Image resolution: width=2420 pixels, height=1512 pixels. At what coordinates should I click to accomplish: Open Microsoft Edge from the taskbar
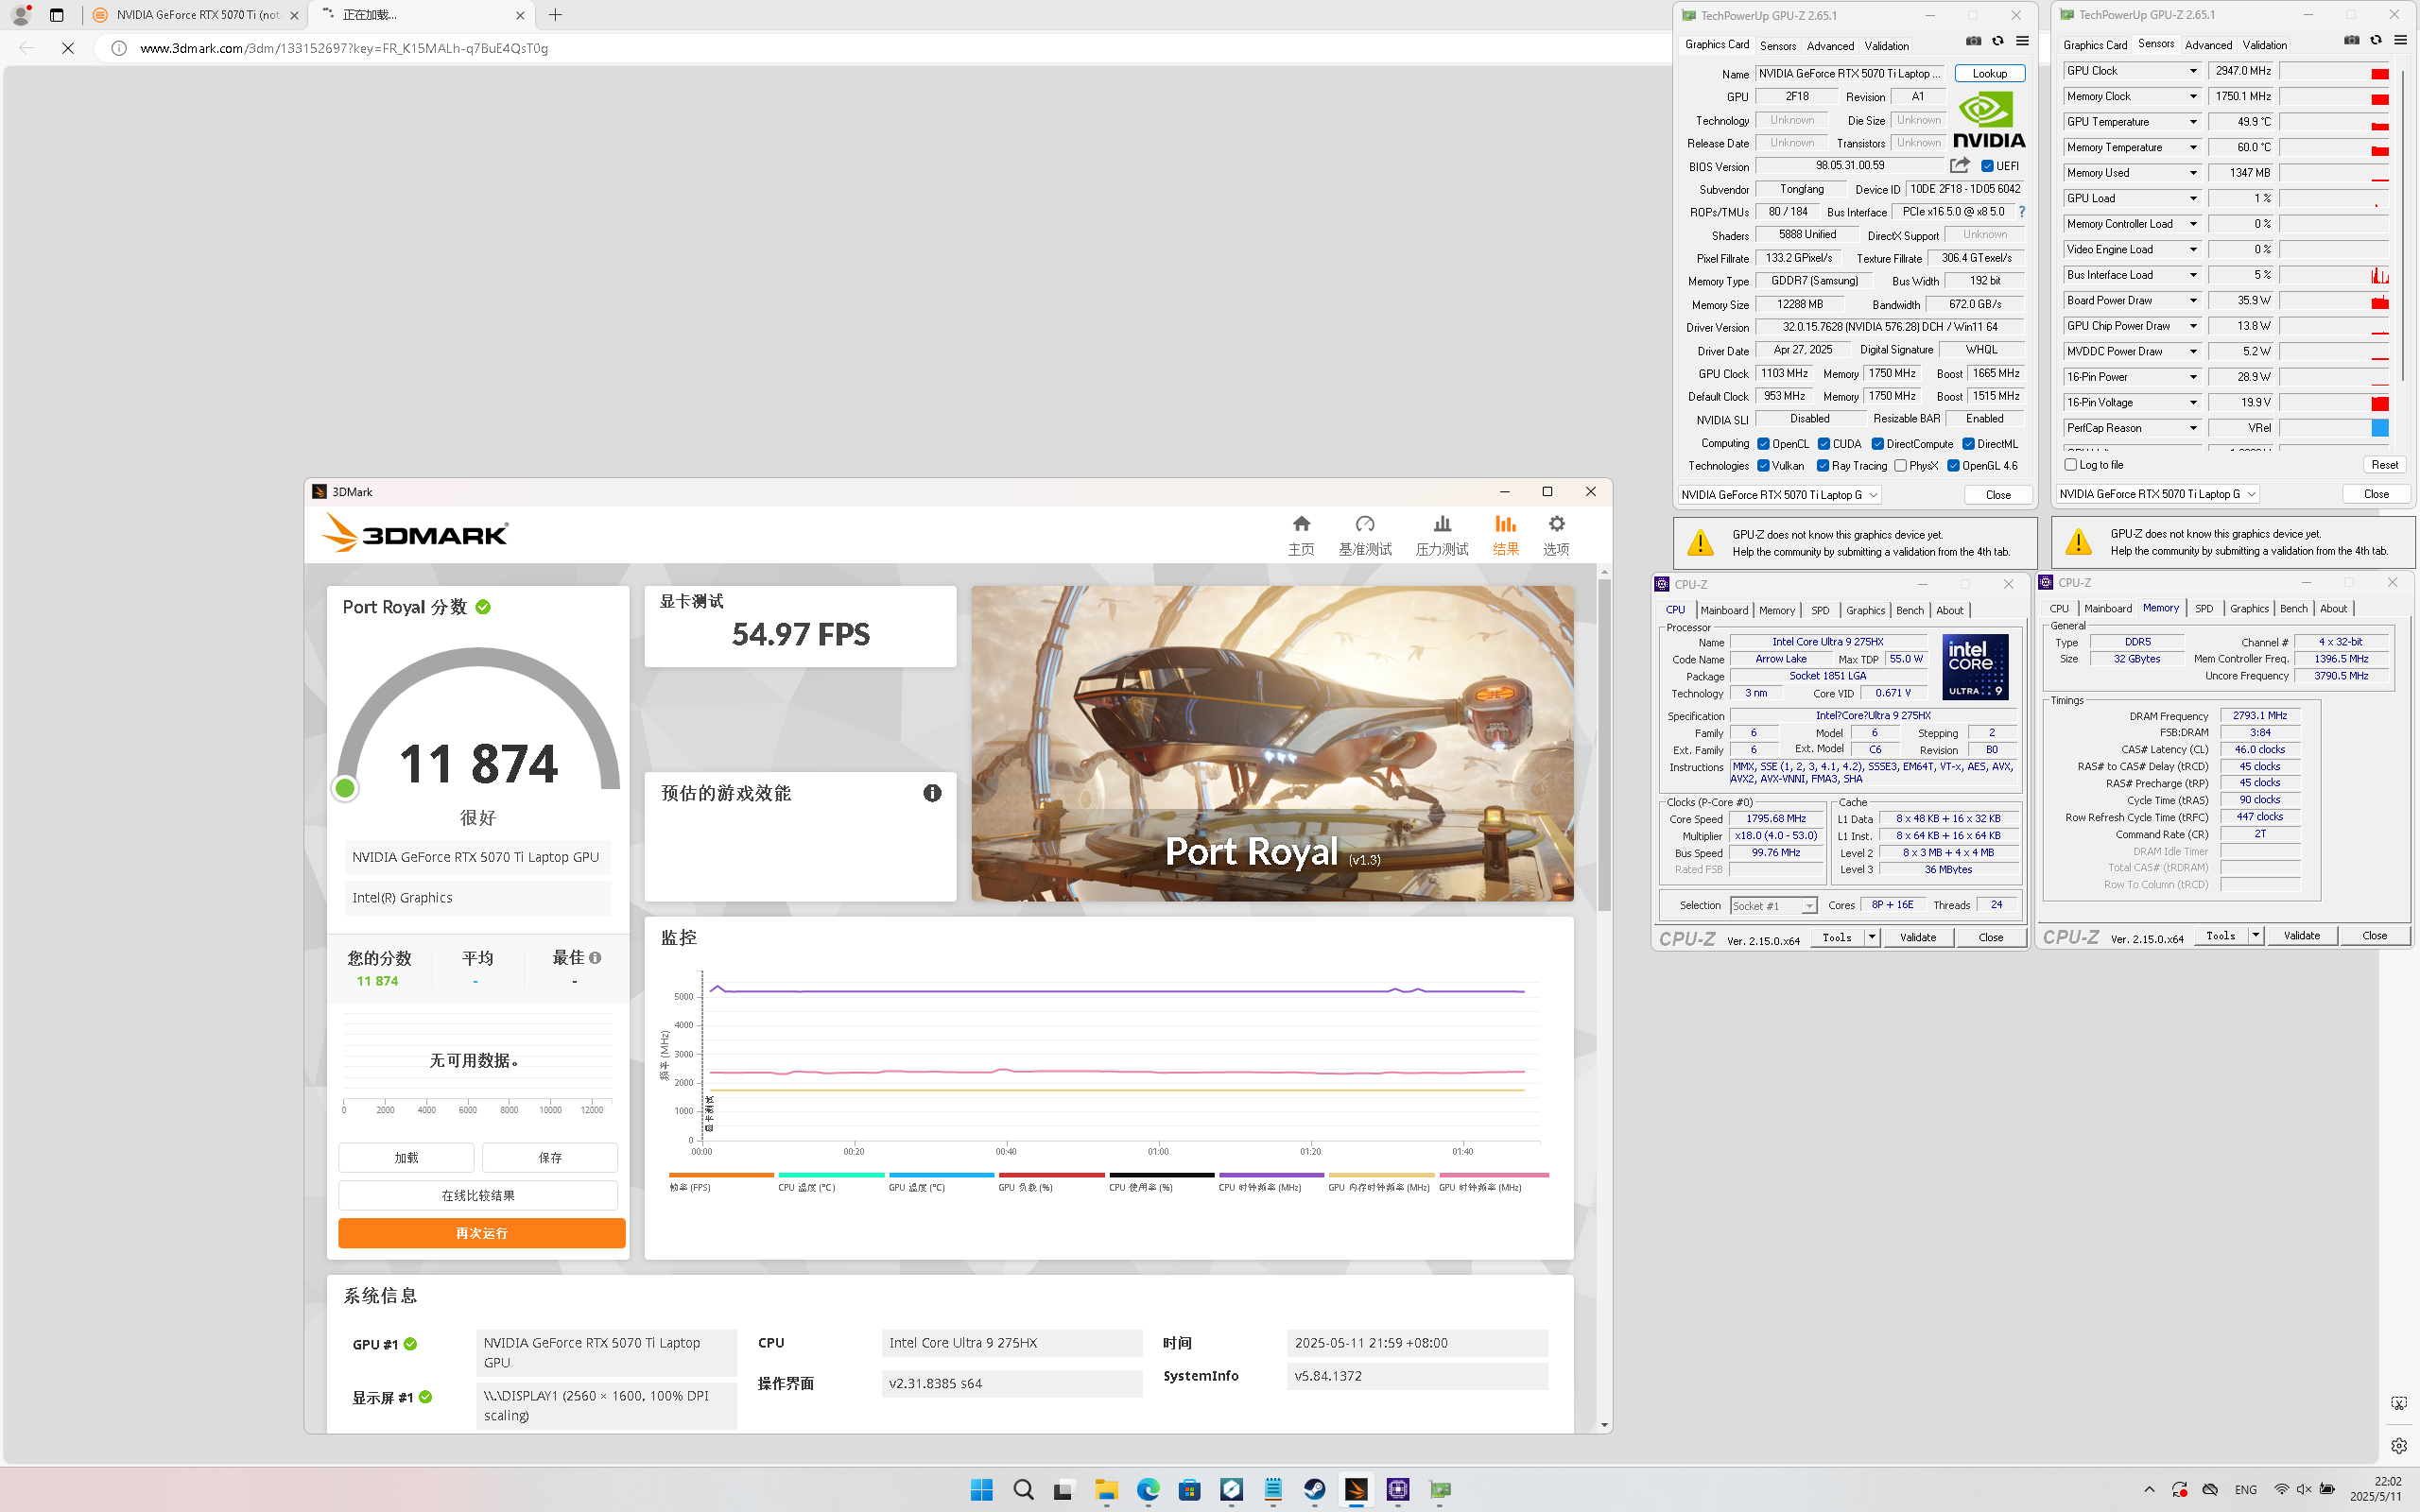[x=1147, y=1489]
